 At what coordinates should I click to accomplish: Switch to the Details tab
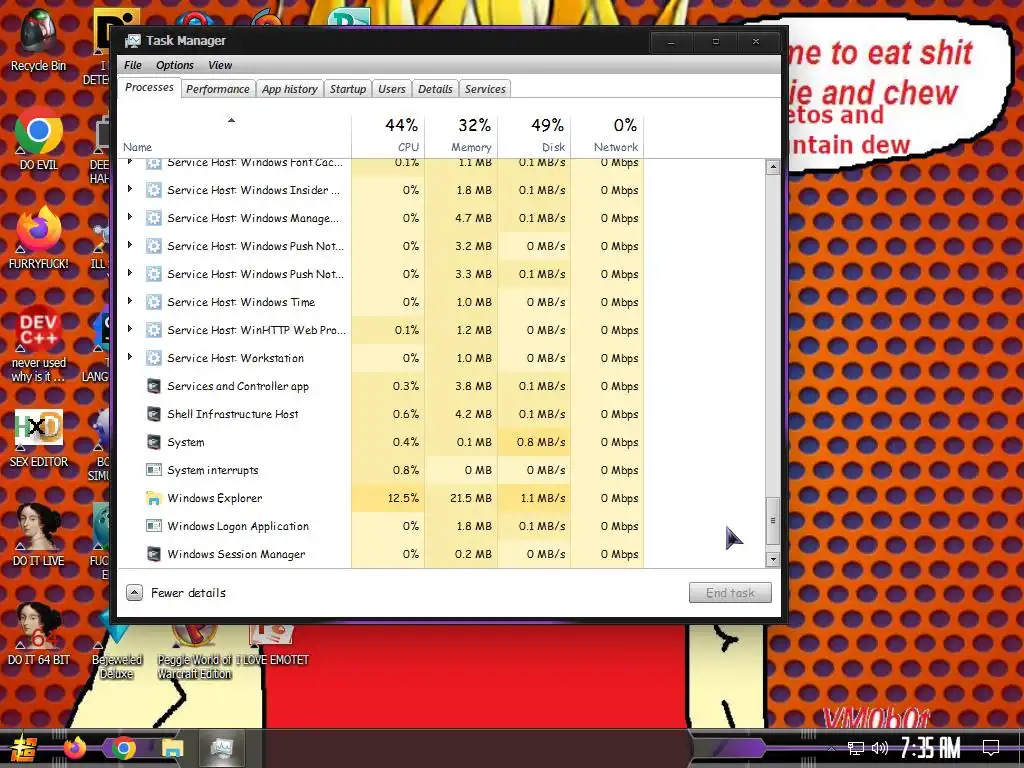click(x=435, y=89)
